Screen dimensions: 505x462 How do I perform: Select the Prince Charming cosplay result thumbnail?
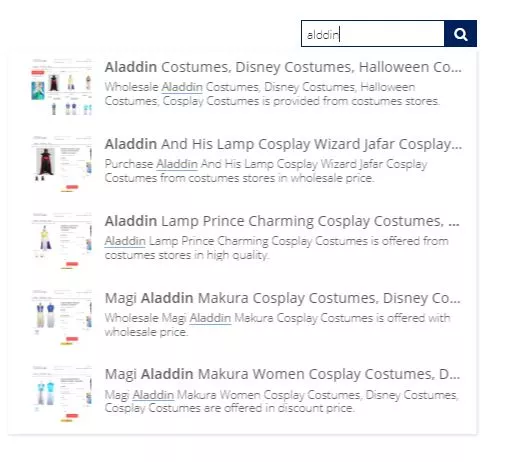(62, 241)
